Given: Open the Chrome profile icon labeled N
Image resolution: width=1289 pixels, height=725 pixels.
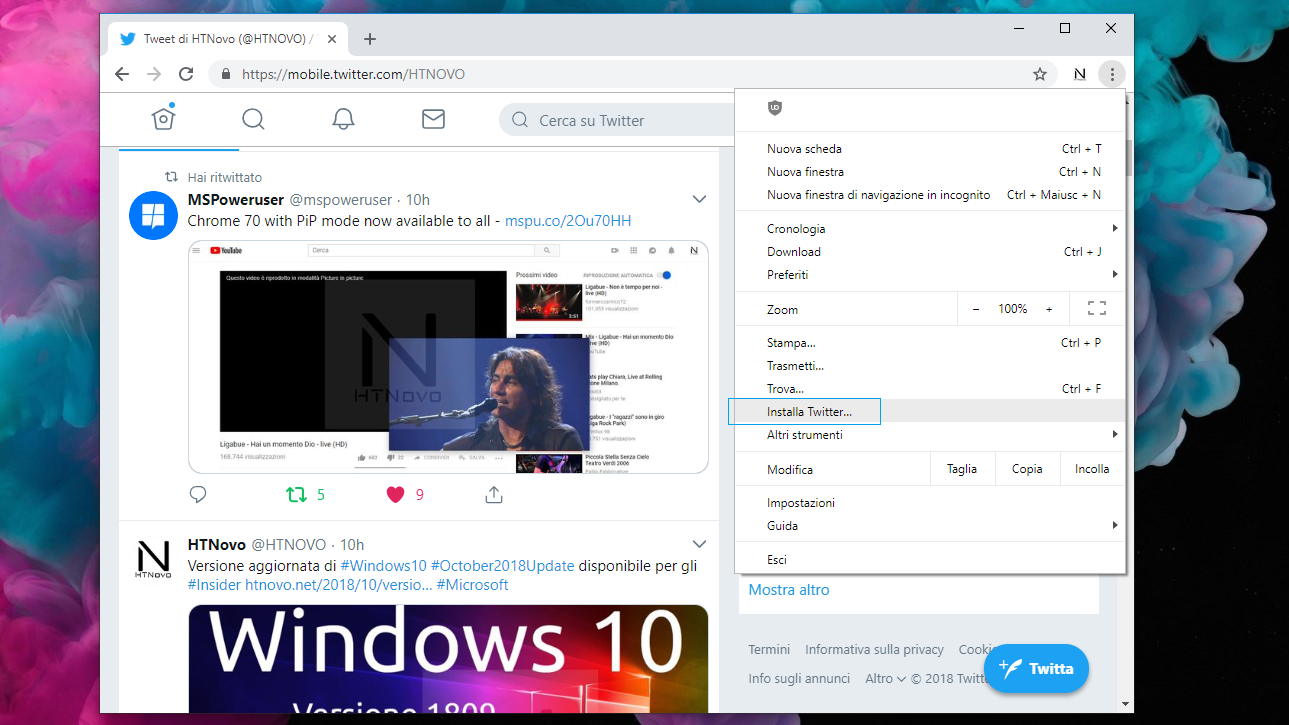Looking at the screenshot, I should pyautogui.click(x=1079, y=73).
